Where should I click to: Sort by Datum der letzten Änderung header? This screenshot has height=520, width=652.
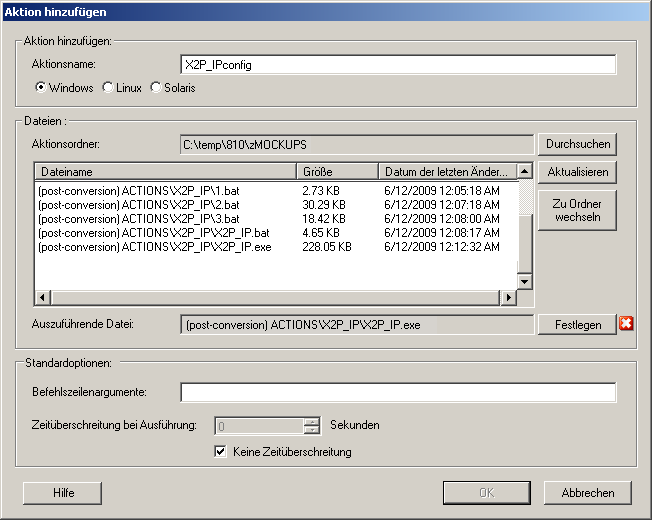448,172
